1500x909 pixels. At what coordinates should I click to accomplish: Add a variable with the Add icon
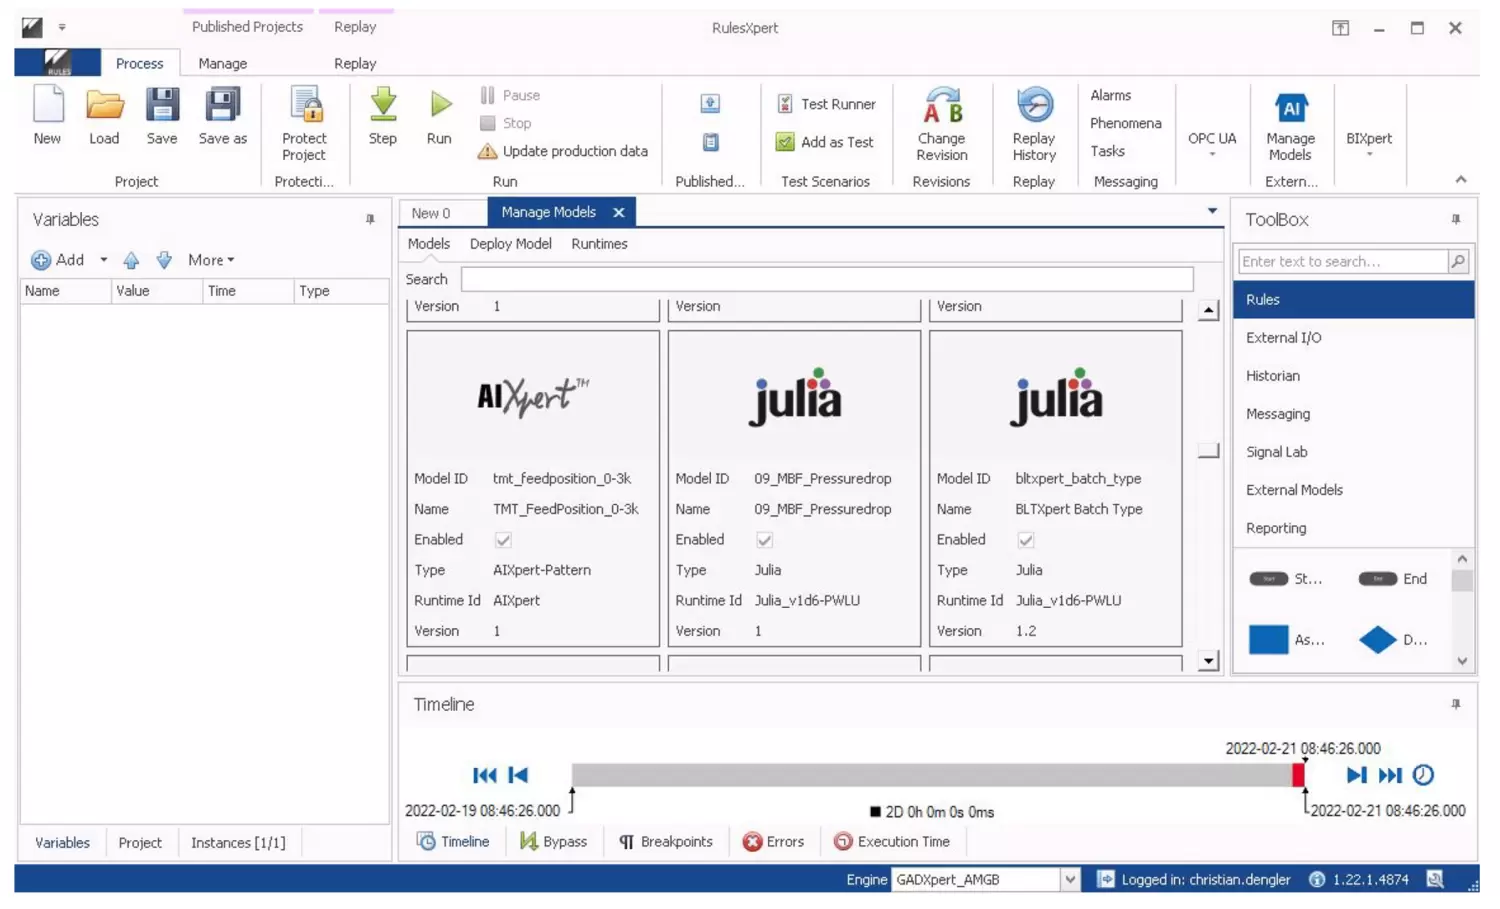41,260
